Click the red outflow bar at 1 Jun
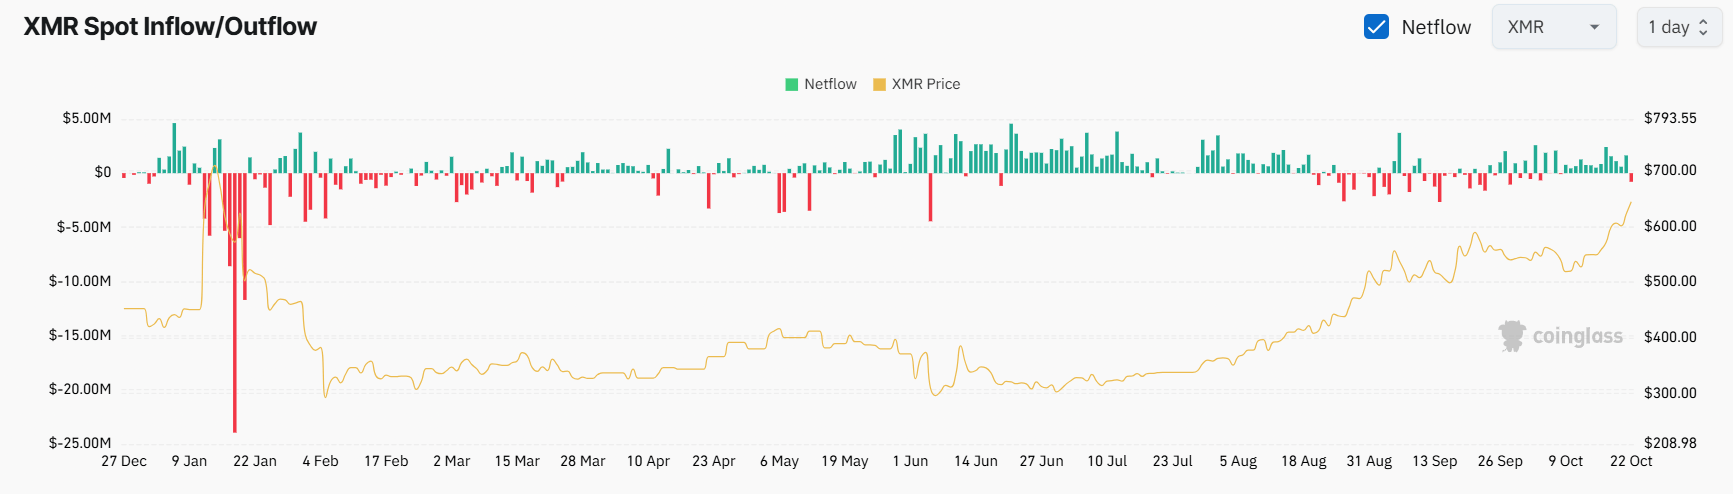The width and height of the screenshot is (1733, 494). [930, 197]
